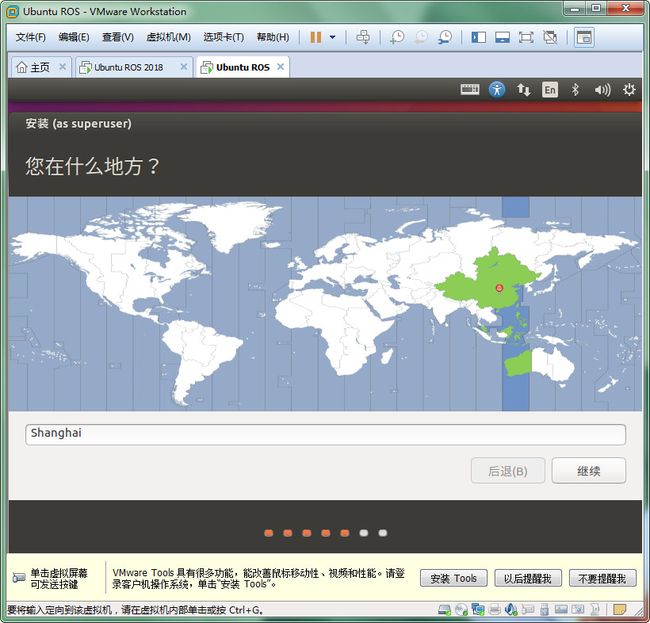This screenshot has height=623, width=650.
Task: Open the sound volume indicator
Action: click(x=602, y=90)
